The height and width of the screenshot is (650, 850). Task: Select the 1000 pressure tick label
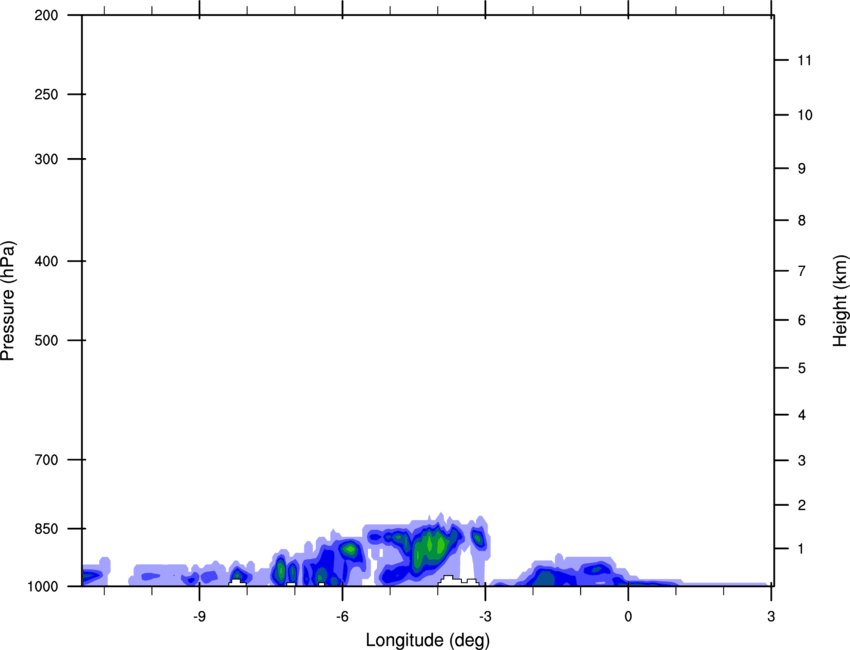[42, 586]
